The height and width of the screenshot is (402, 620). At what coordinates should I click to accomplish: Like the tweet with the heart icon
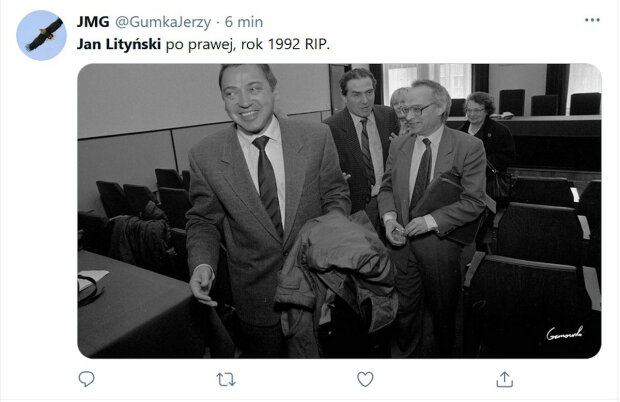(365, 379)
